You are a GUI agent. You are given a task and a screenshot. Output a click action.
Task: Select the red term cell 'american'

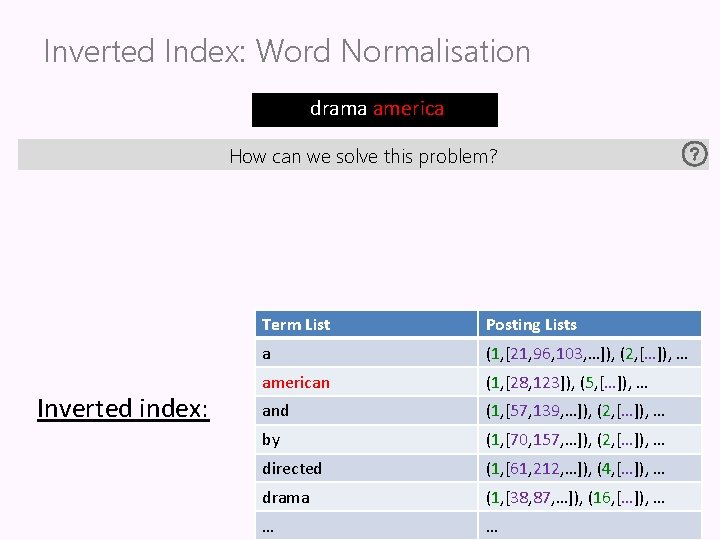tap(366, 382)
